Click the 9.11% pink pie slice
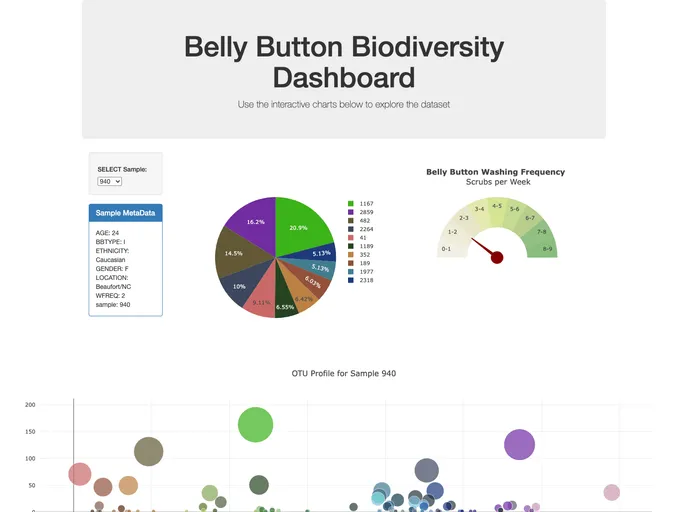 261,298
